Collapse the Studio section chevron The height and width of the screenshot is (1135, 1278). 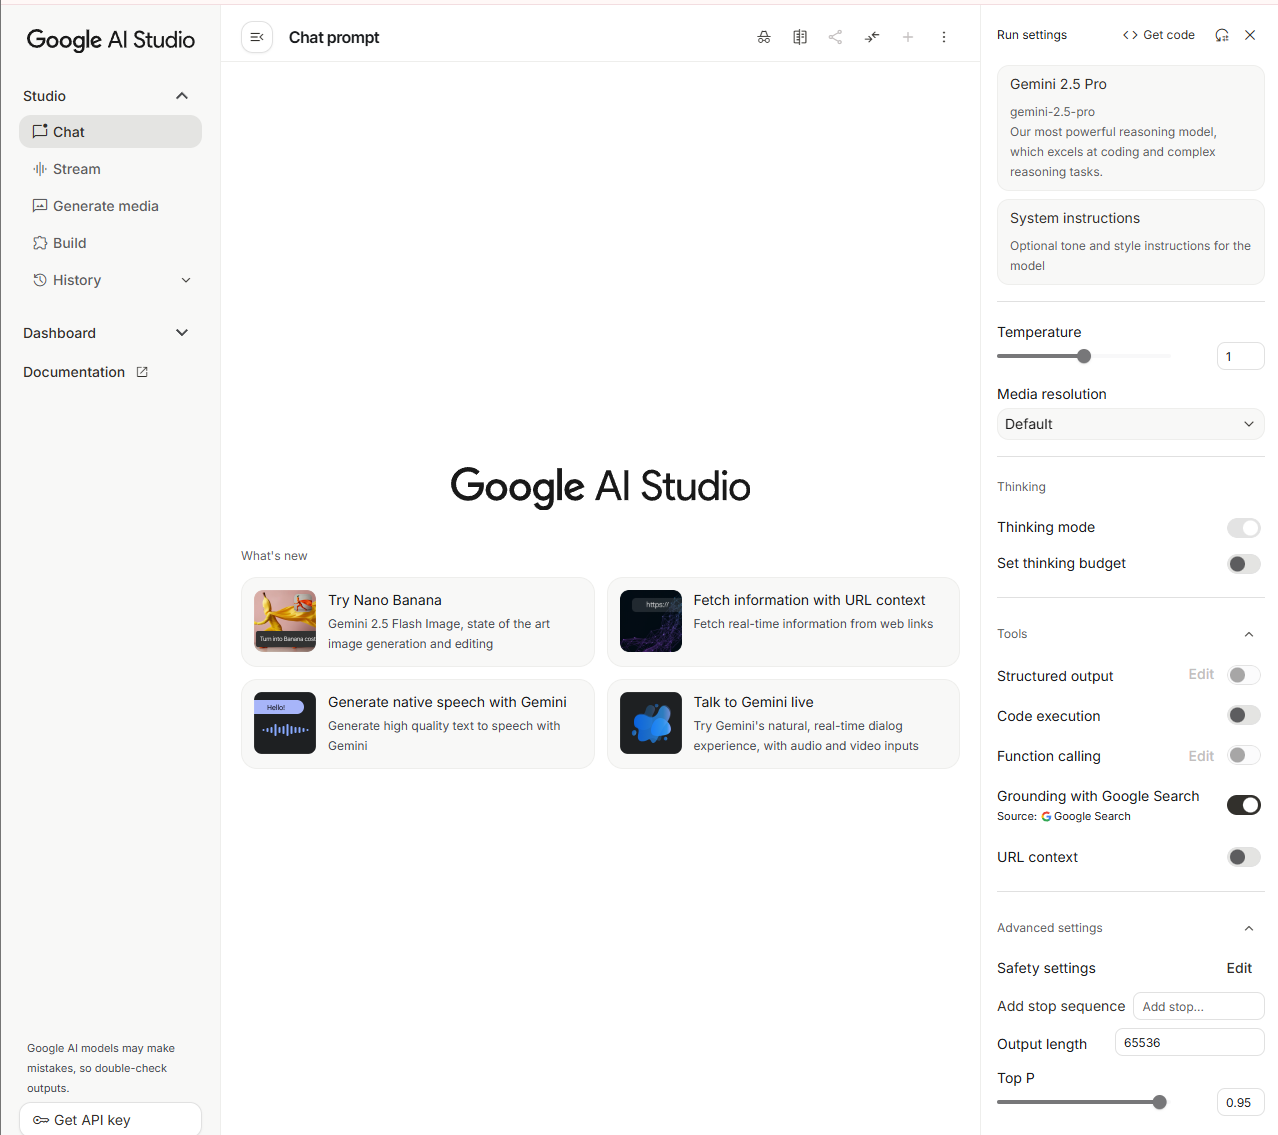coord(182,96)
